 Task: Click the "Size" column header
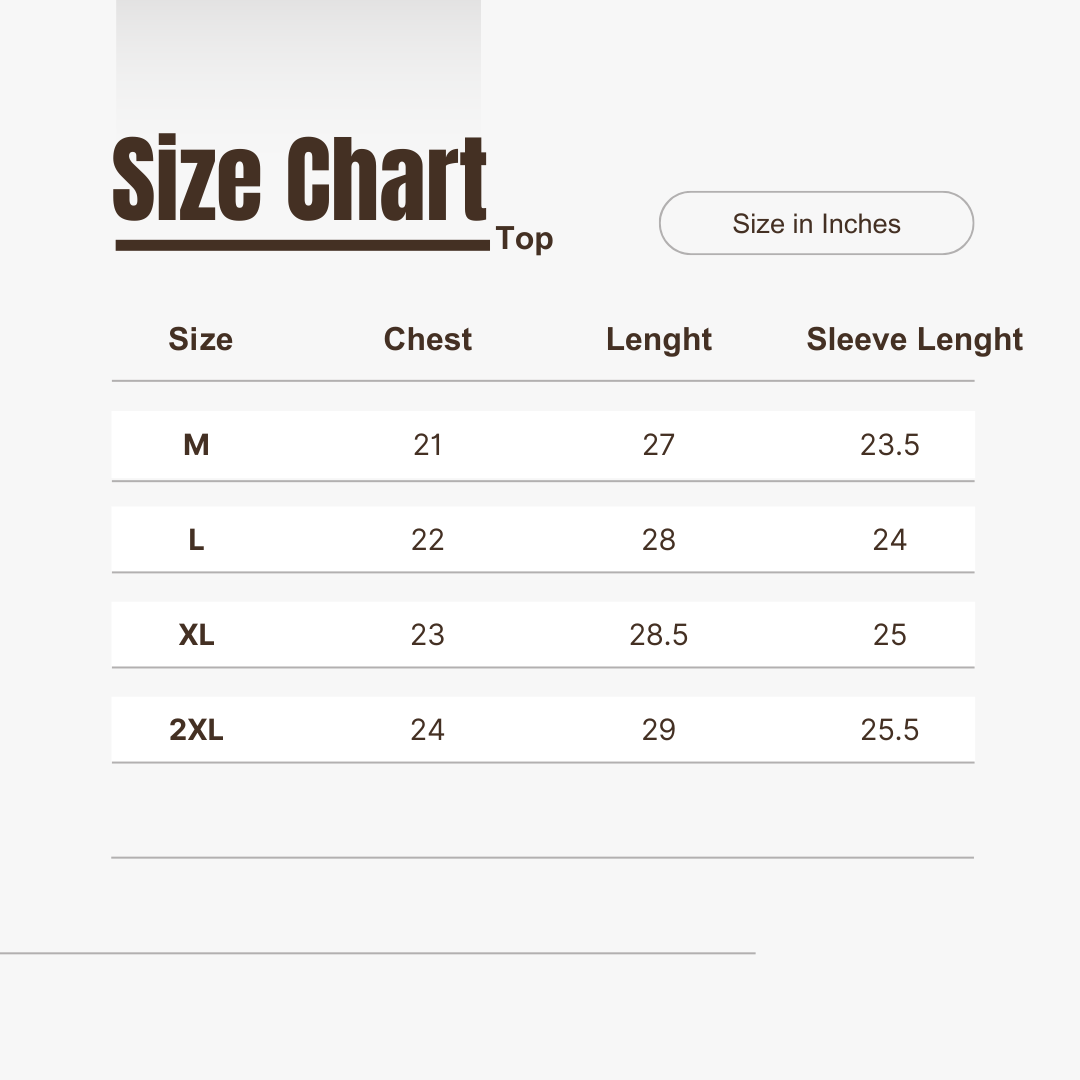(x=200, y=339)
